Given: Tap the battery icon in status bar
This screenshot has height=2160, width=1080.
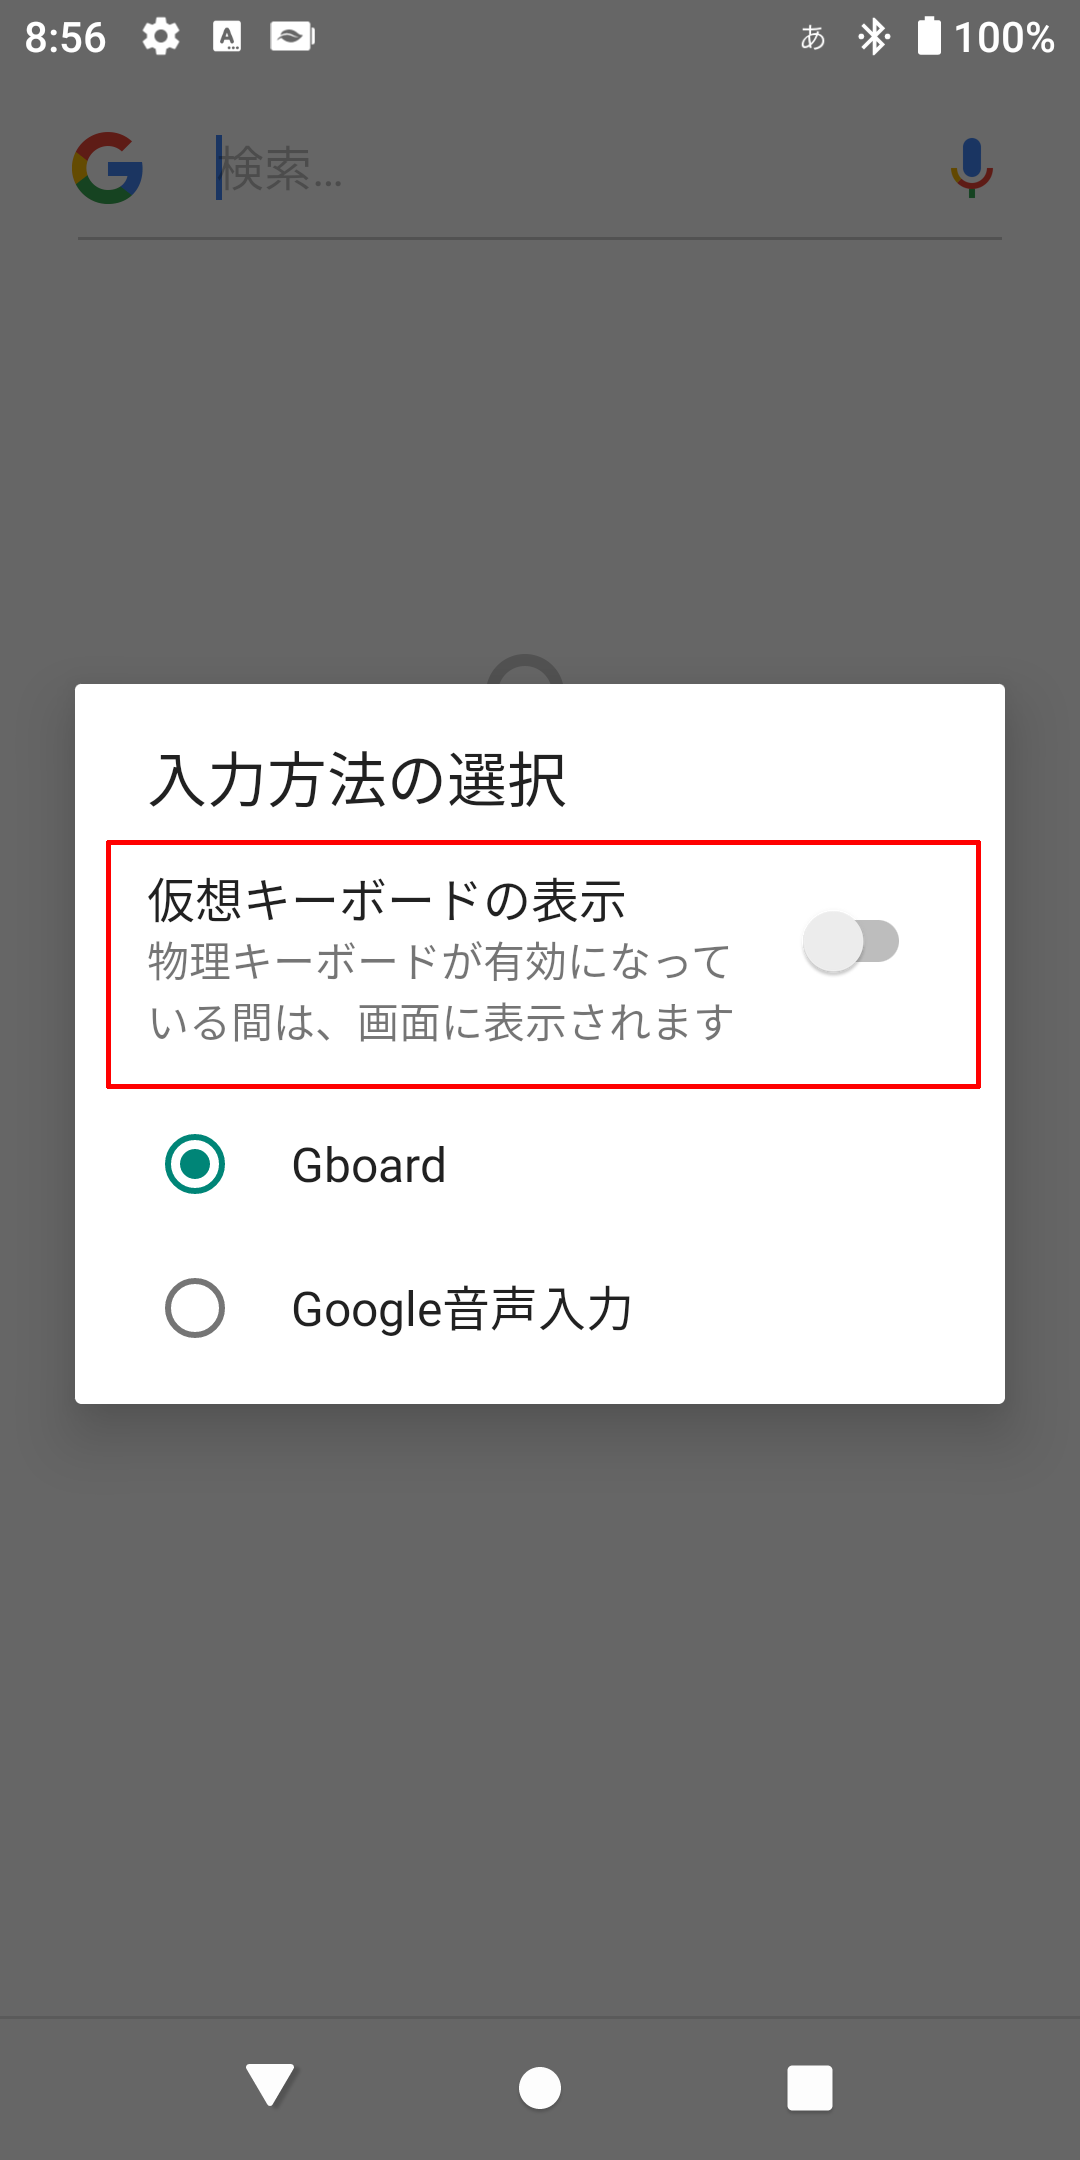Looking at the screenshot, I should [x=929, y=36].
